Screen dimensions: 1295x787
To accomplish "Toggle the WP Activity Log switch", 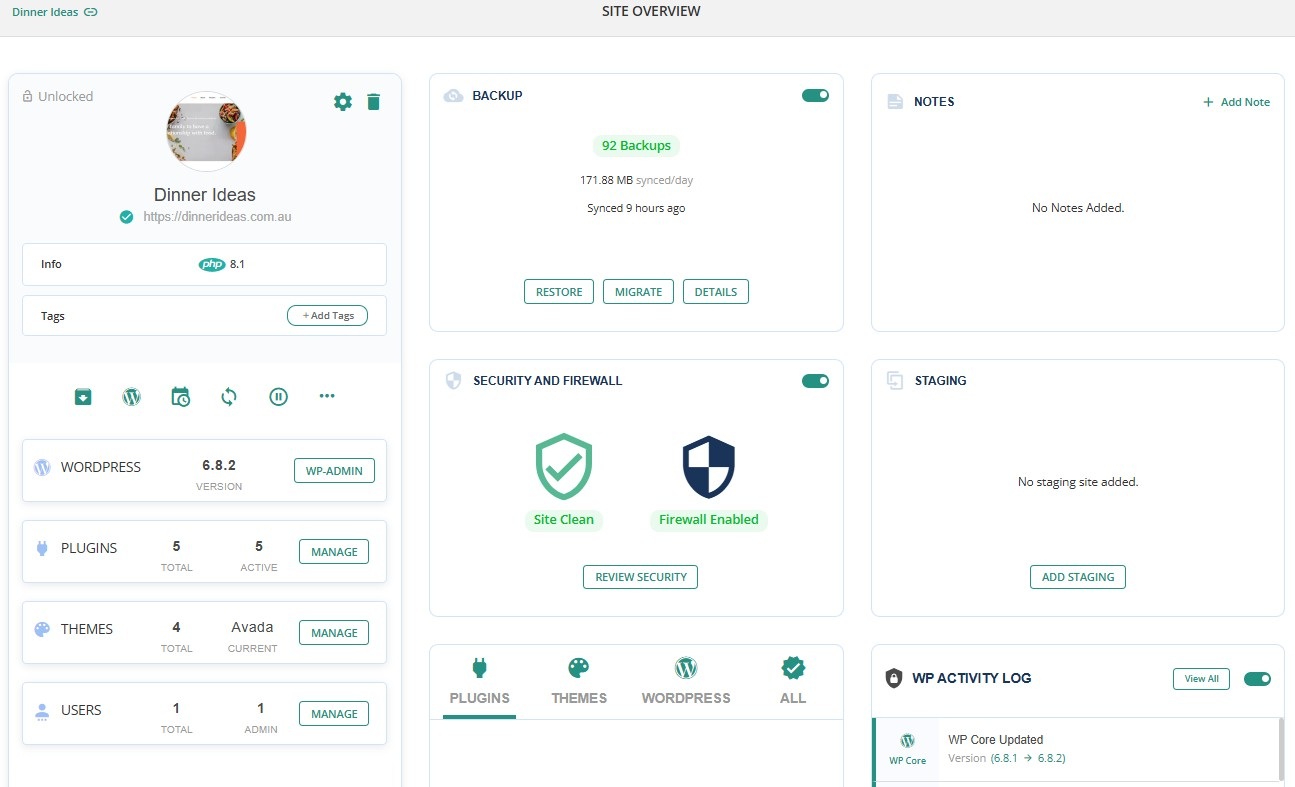I will [1257, 679].
